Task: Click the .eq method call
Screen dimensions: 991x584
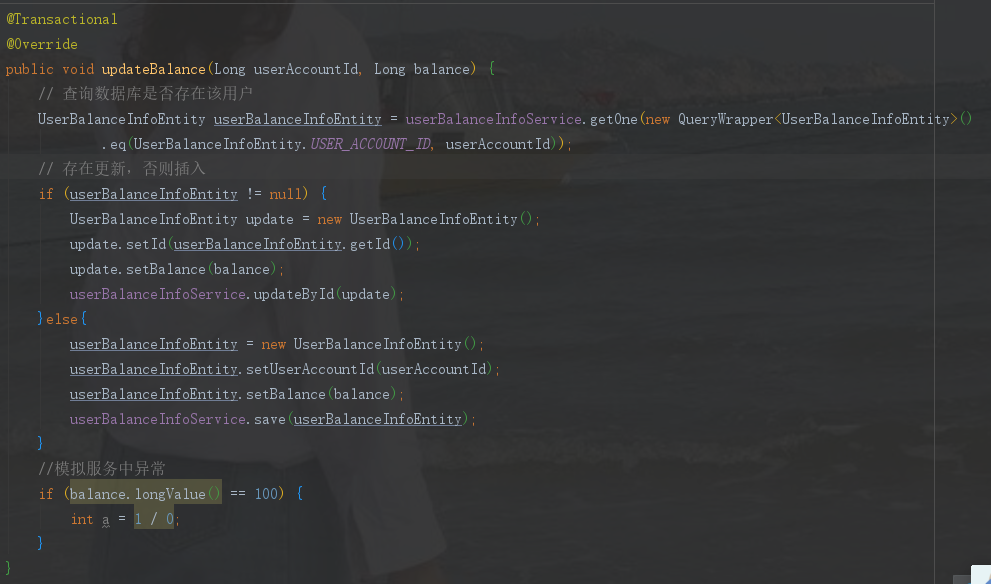Action: [114, 145]
